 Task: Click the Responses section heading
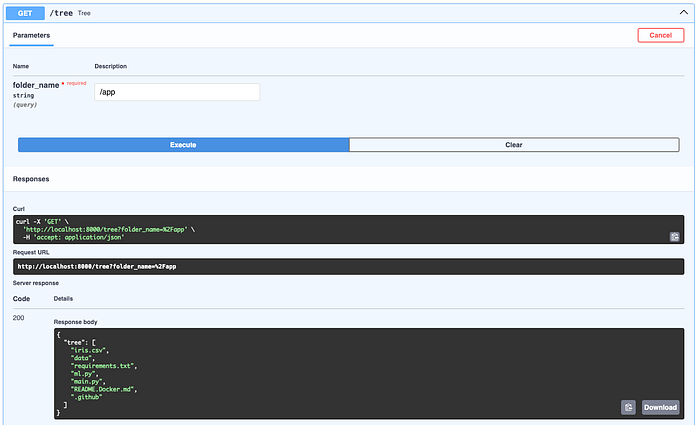tap(31, 179)
